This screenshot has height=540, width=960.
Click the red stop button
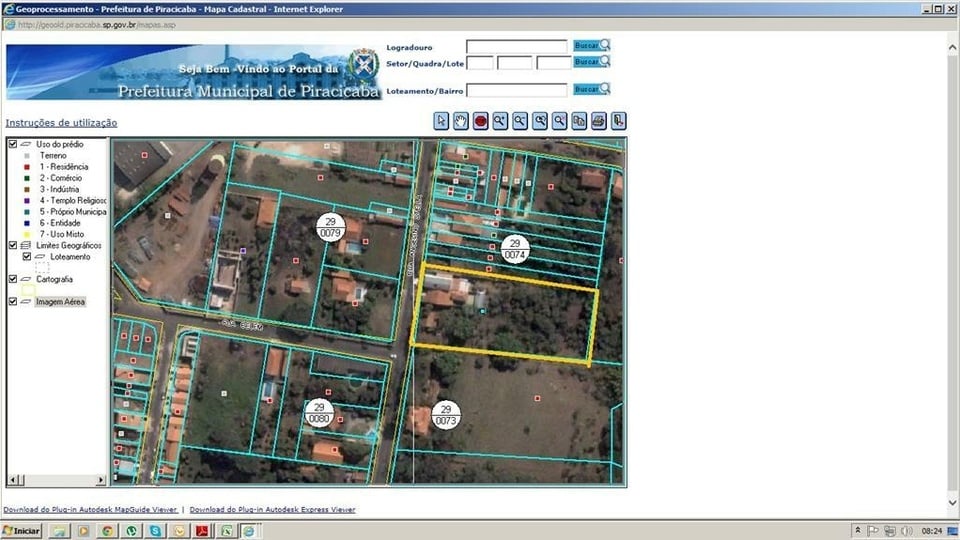coord(481,121)
